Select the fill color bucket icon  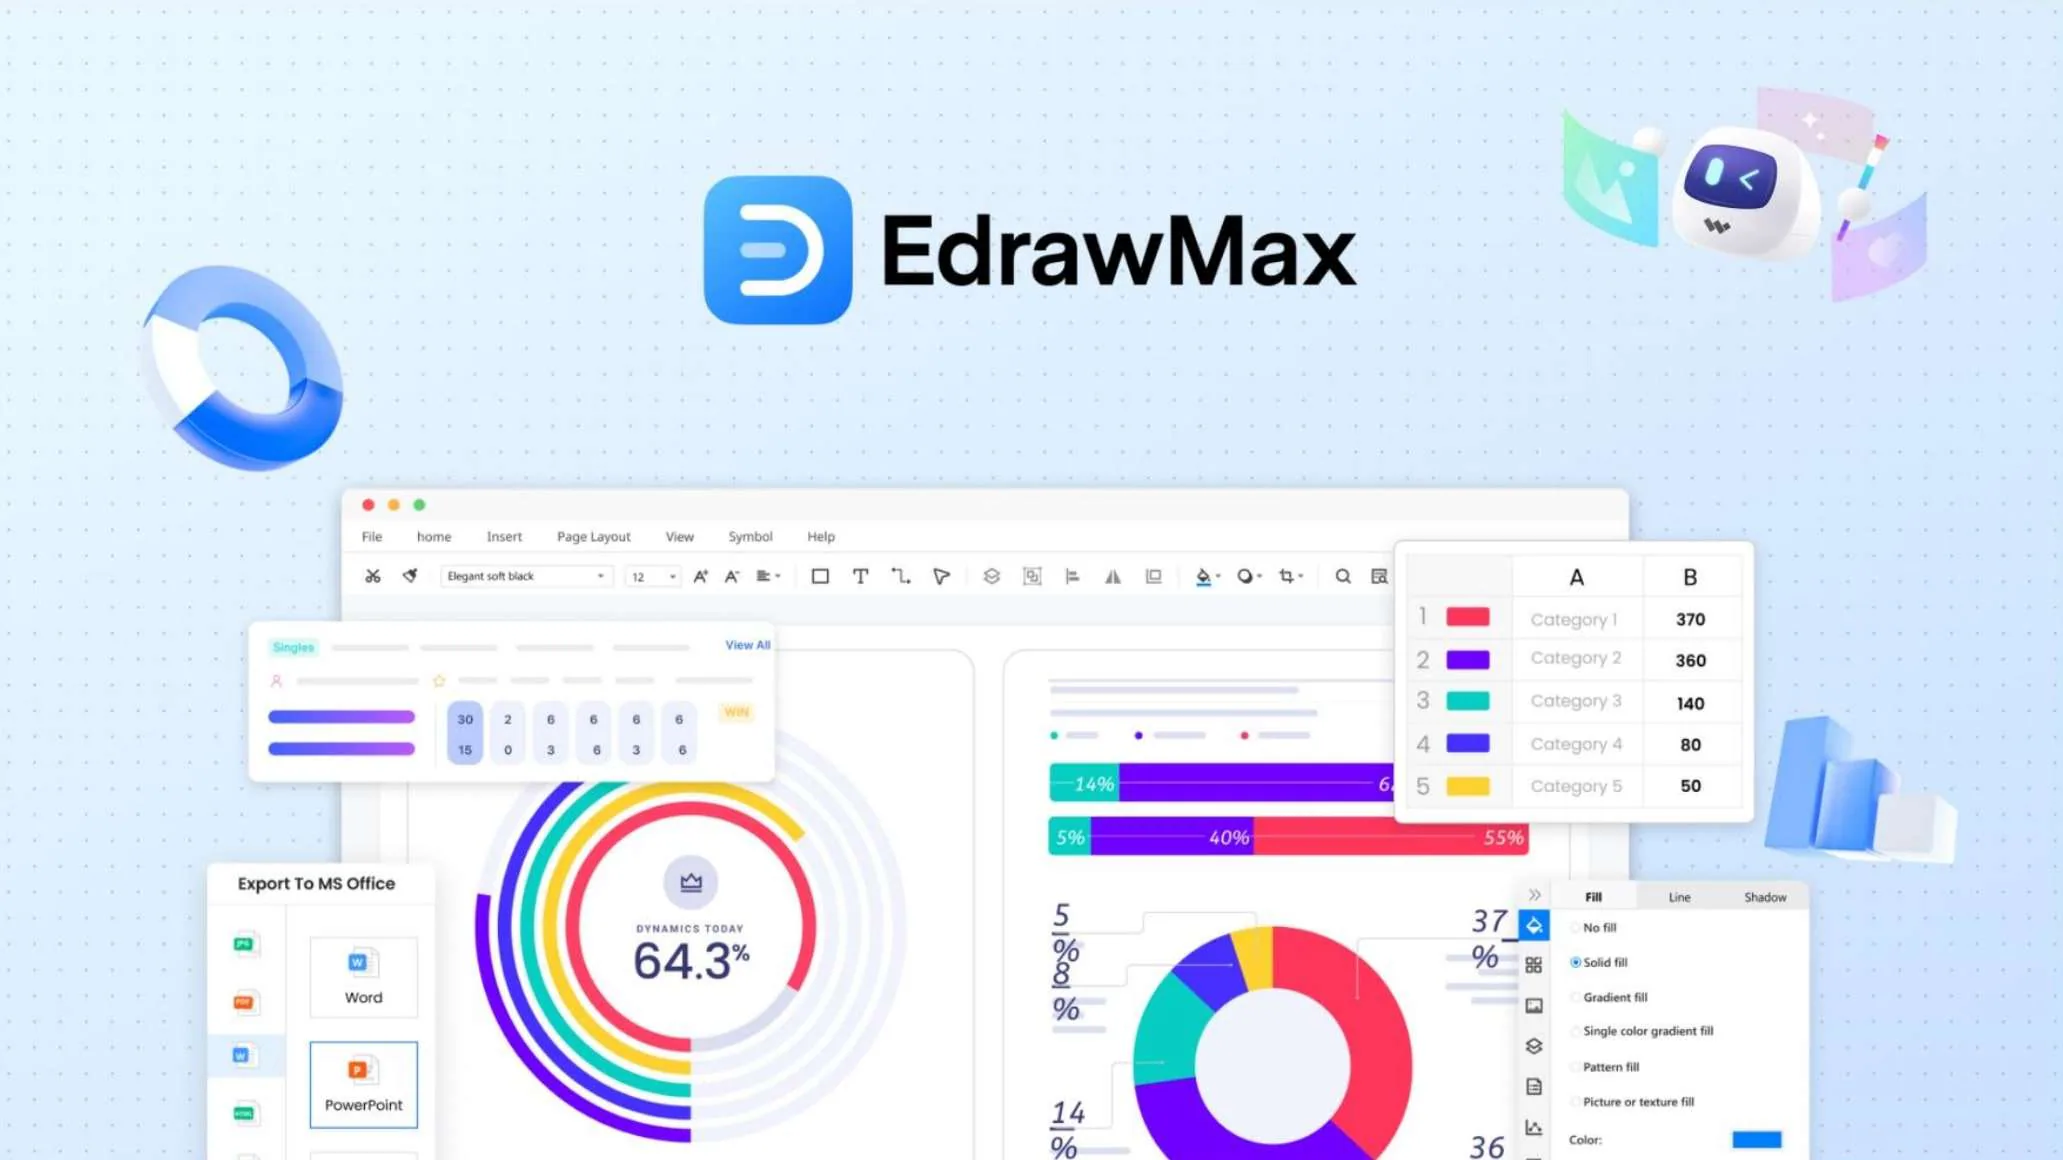1204,575
